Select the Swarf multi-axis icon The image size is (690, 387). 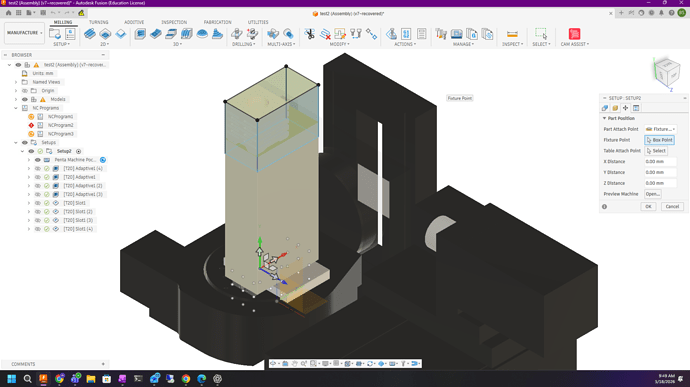(273, 34)
